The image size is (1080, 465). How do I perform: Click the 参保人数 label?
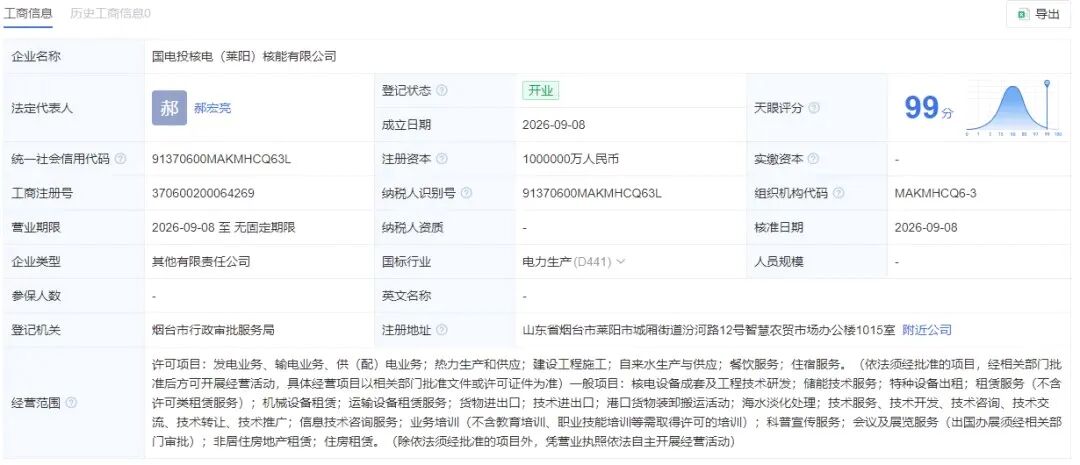[x=36, y=296]
